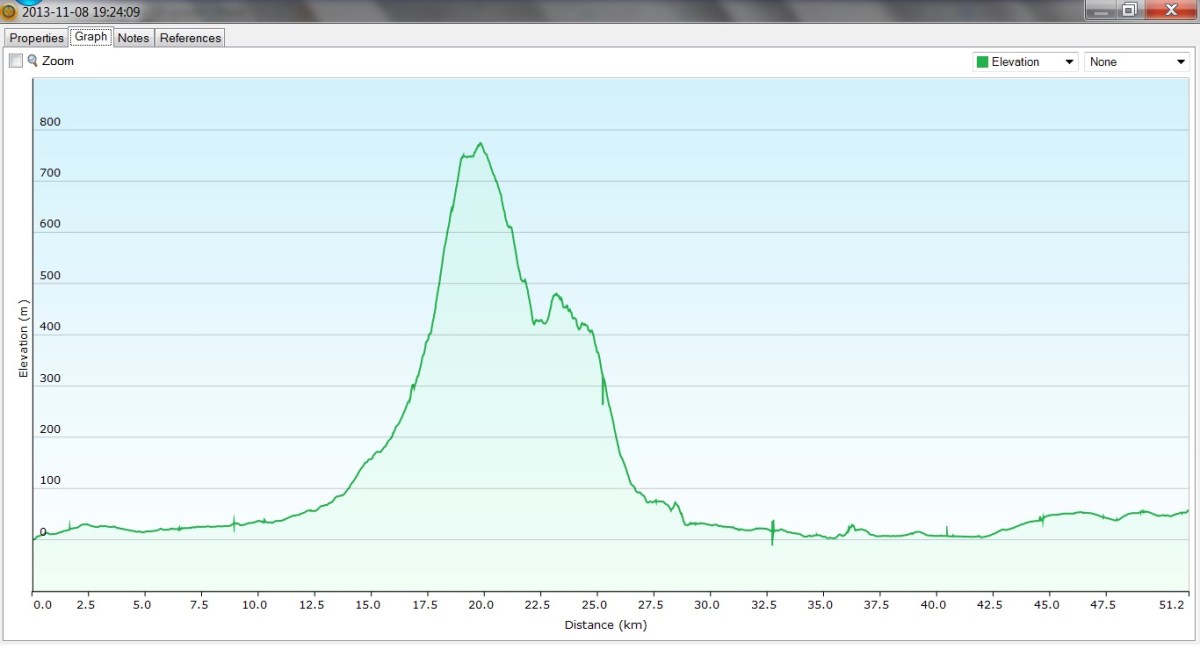Image resolution: width=1200 pixels, height=671 pixels.
Task: Click the Elevation (m) vertical axis label
Action: 23,336
